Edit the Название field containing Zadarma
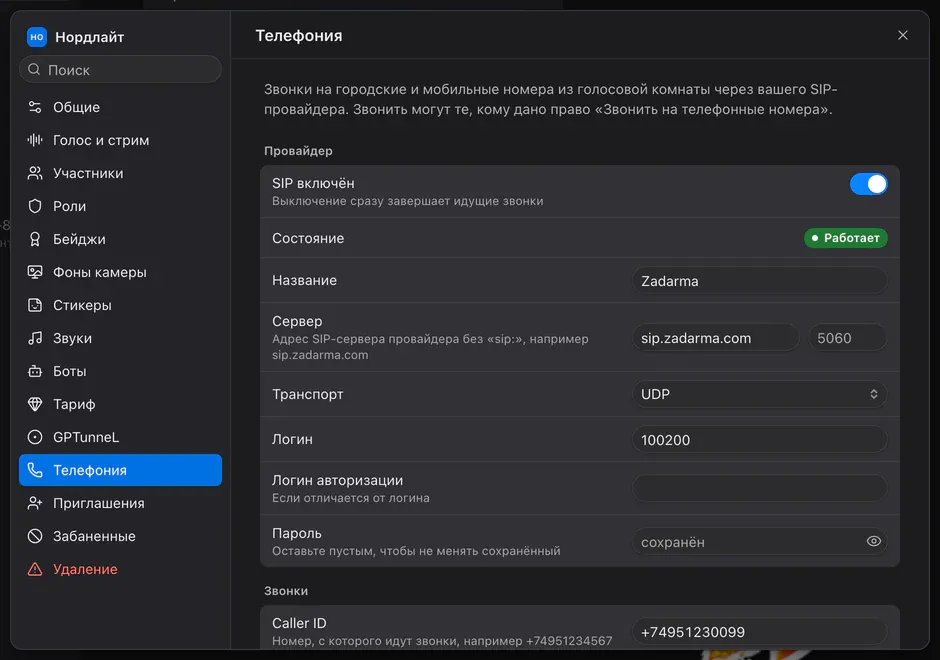 coord(760,281)
